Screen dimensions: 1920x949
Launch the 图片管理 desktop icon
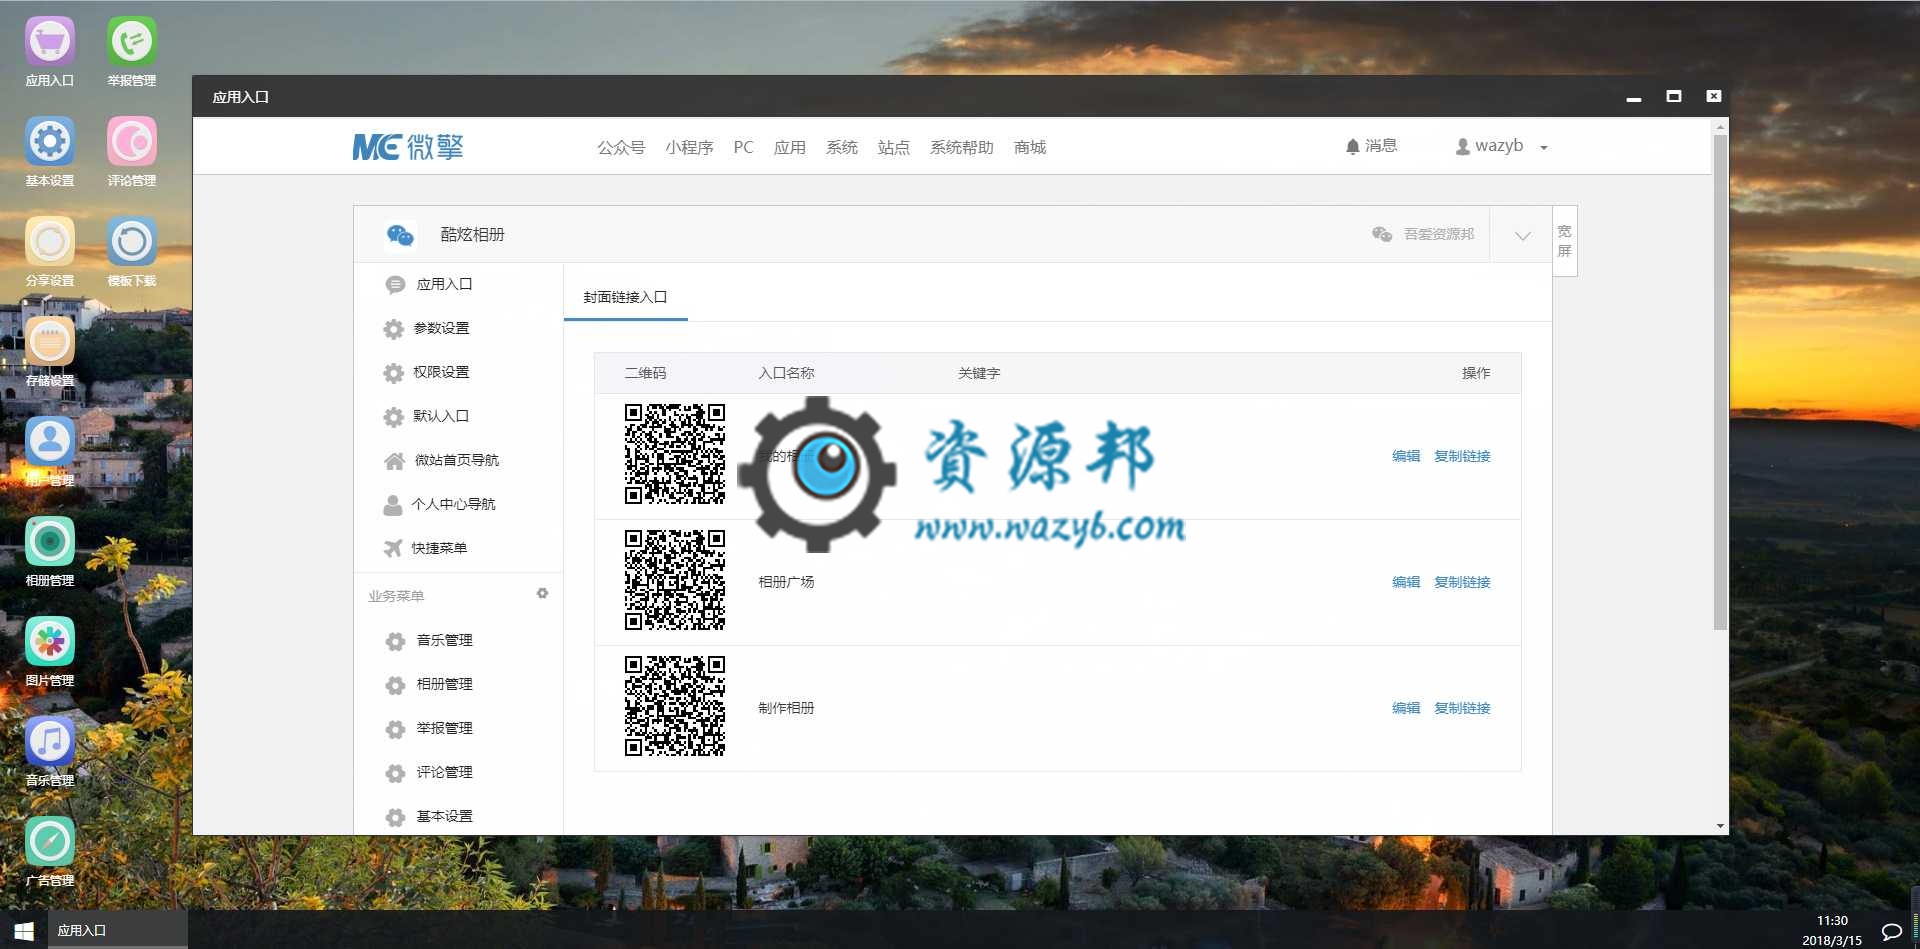[50, 651]
